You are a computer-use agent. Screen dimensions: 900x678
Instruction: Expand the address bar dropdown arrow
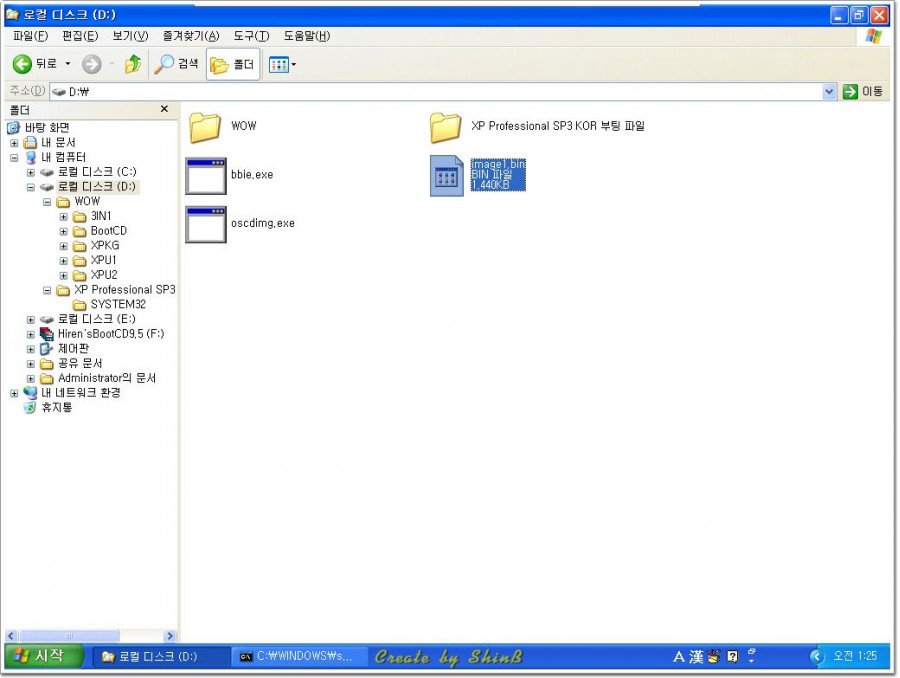[829, 91]
